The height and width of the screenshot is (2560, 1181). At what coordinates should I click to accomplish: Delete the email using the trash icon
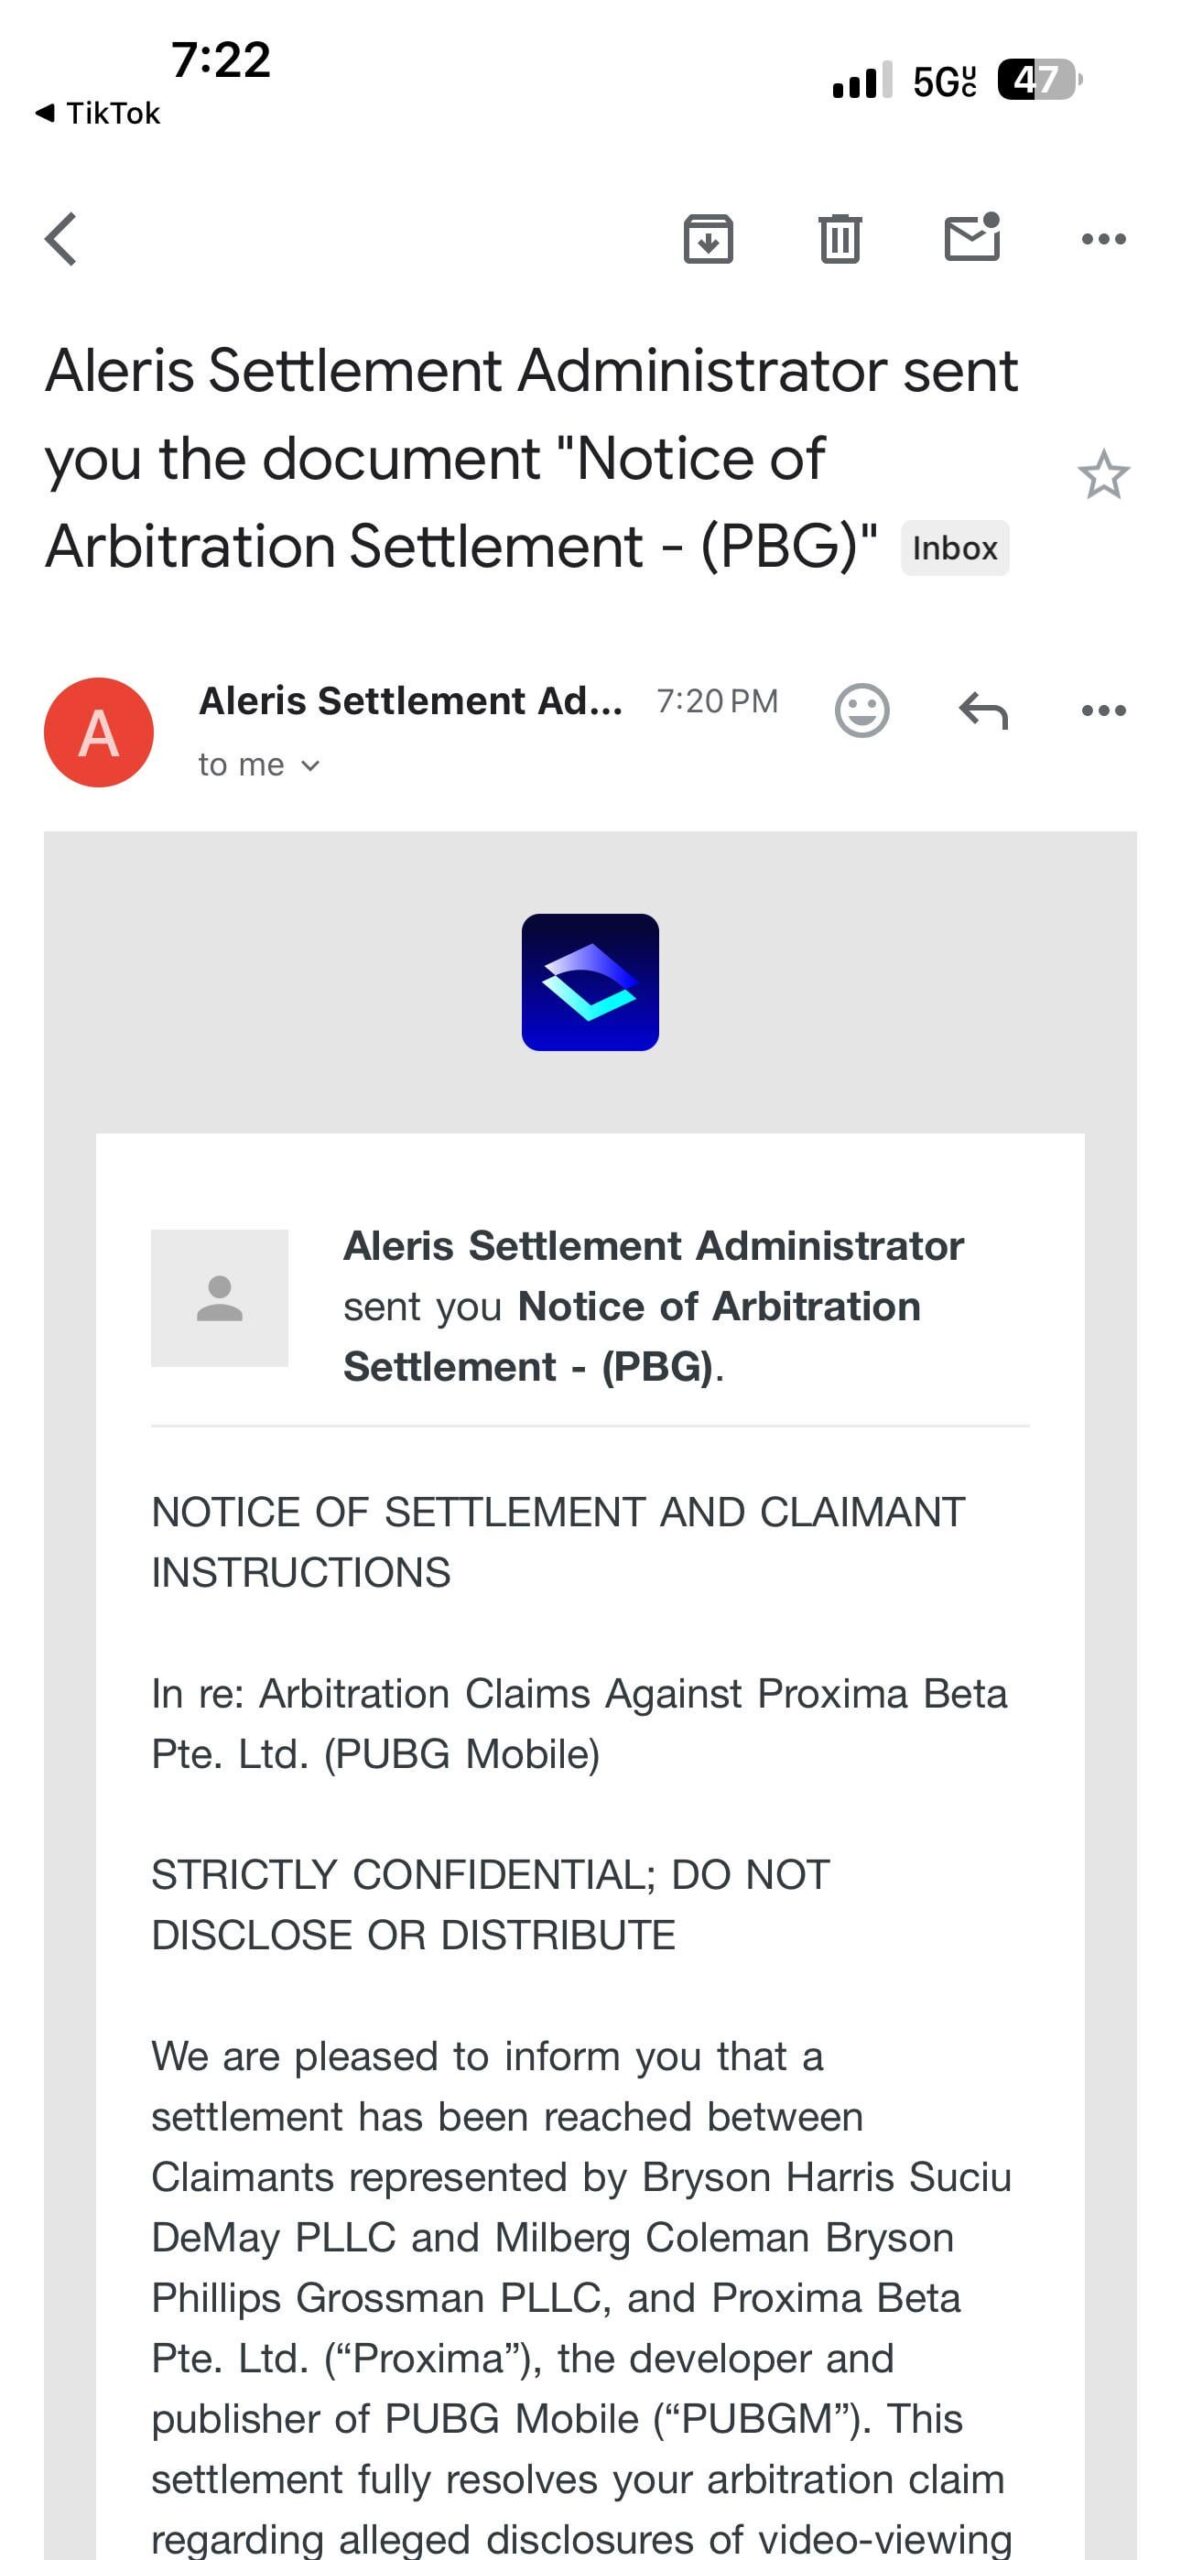coord(840,239)
